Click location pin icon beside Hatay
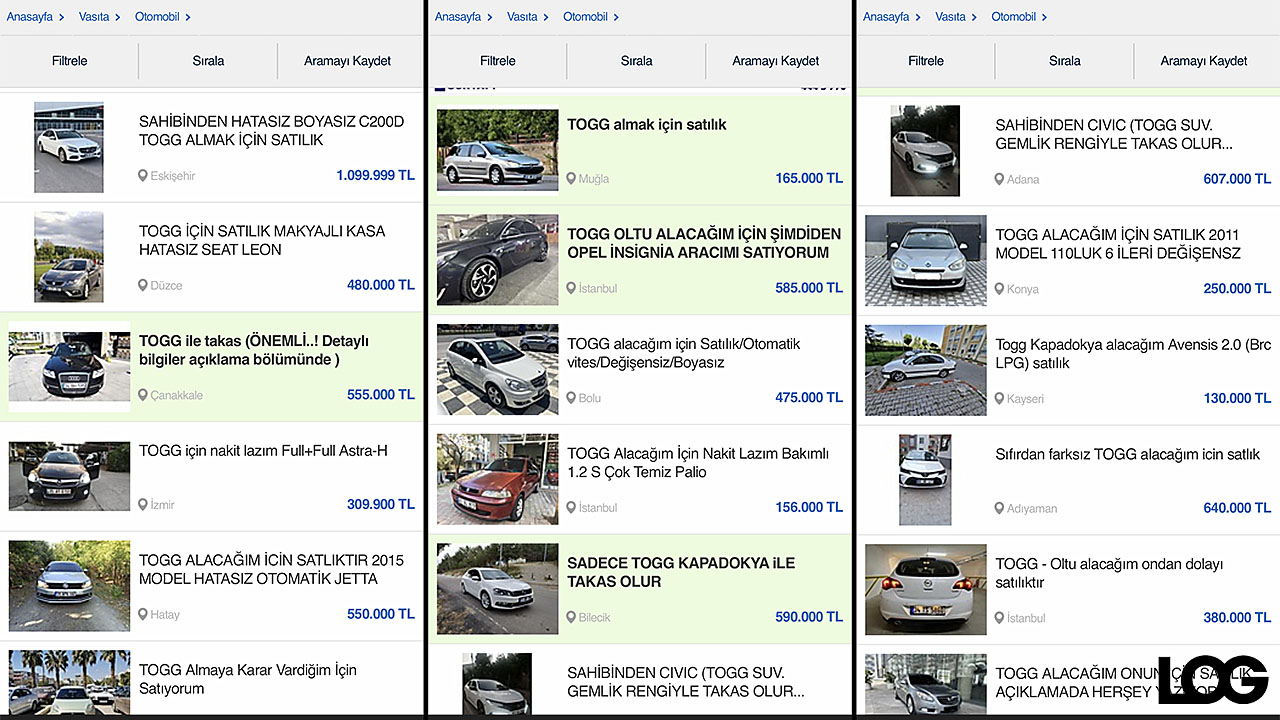 tap(143, 614)
